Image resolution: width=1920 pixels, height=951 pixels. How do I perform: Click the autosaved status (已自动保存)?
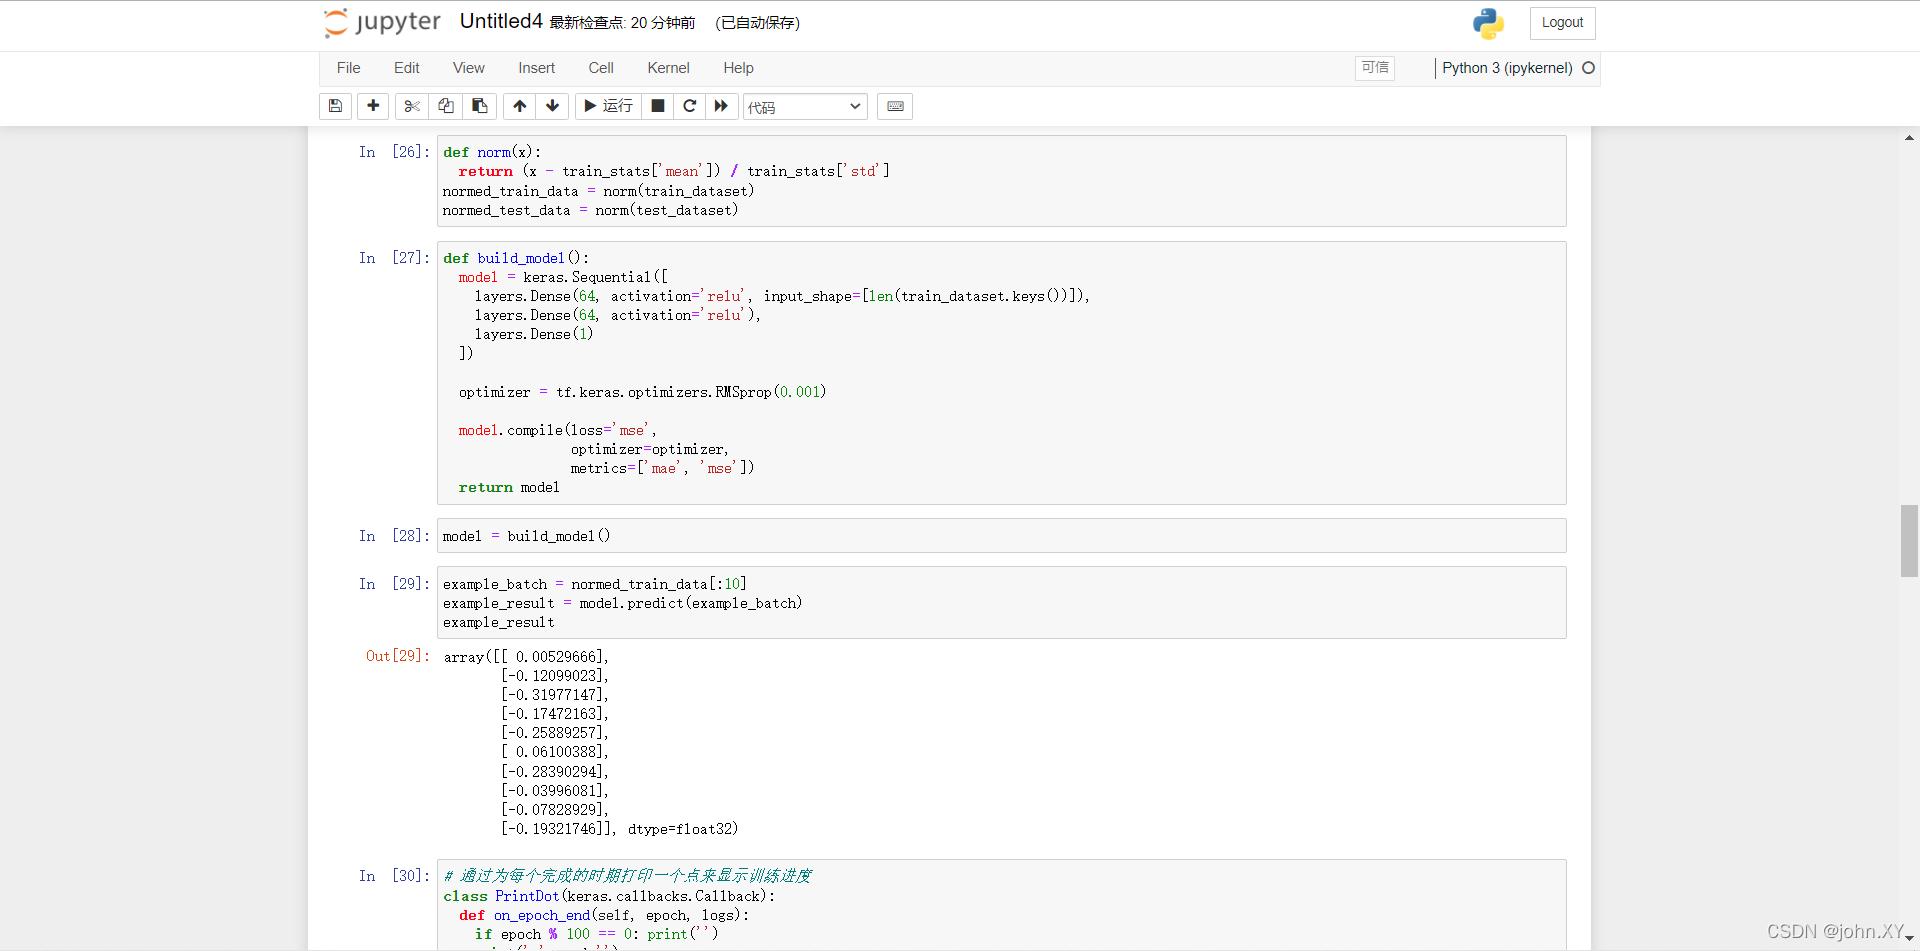click(757, 23)
